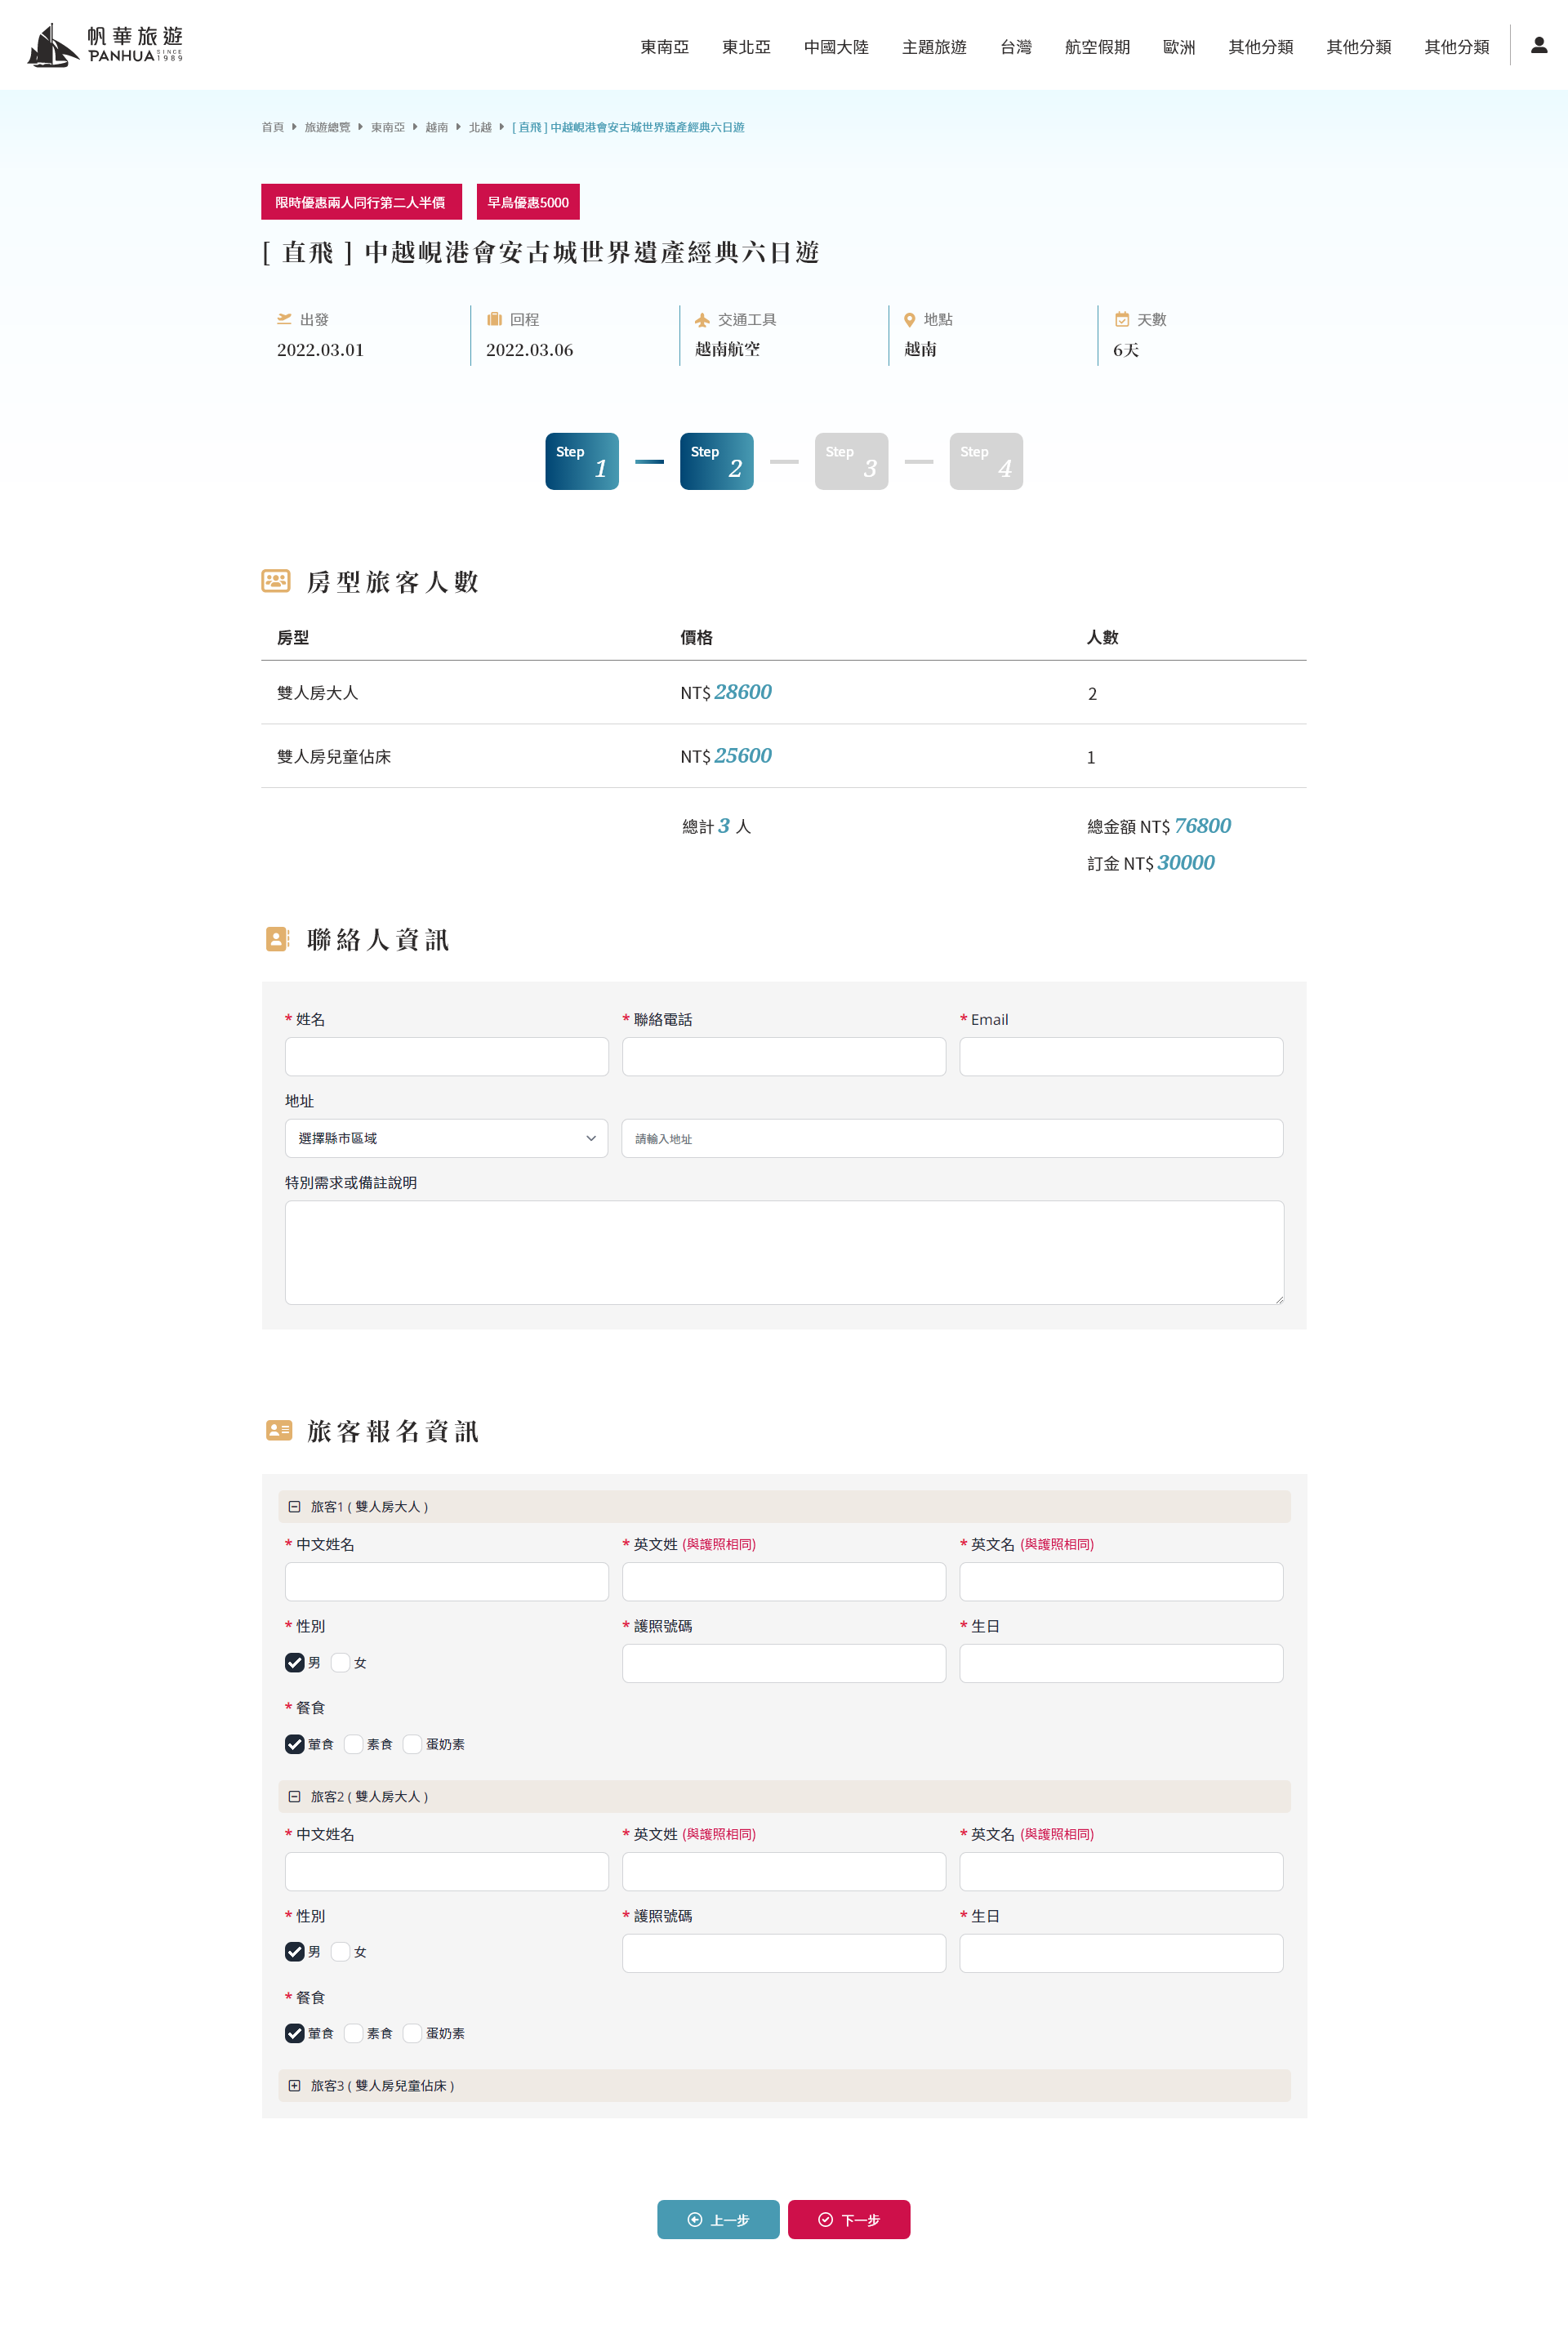This screenshot has width=1568, height=2329.
Task: Select male for traveler 2
Action: 295,1951
